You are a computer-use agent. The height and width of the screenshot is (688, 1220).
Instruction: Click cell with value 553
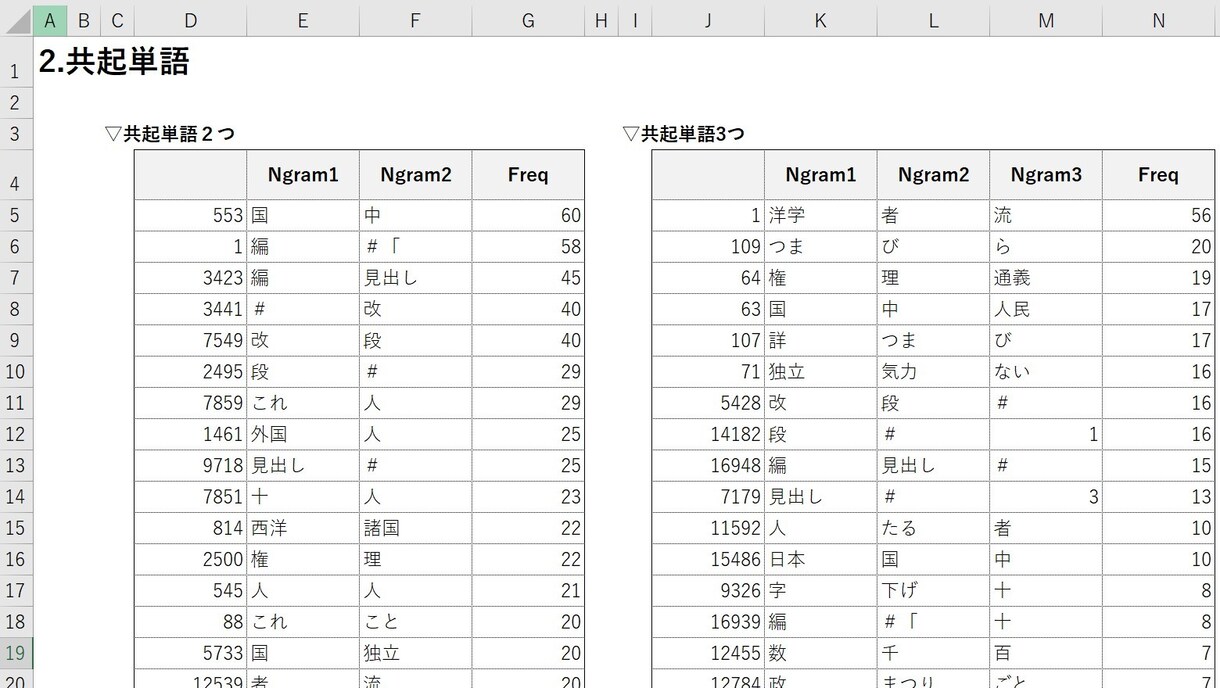point(191,215)
